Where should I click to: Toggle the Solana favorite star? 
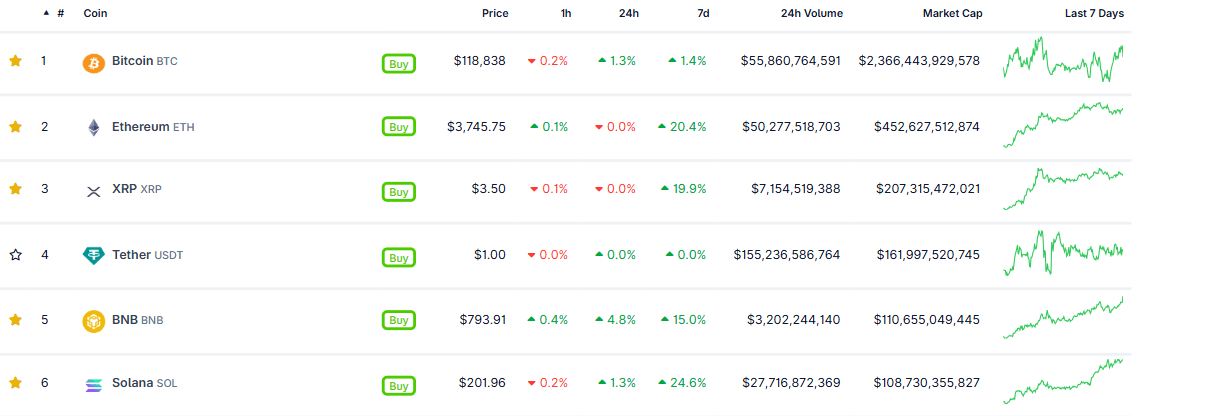click(x=15, y=383)
